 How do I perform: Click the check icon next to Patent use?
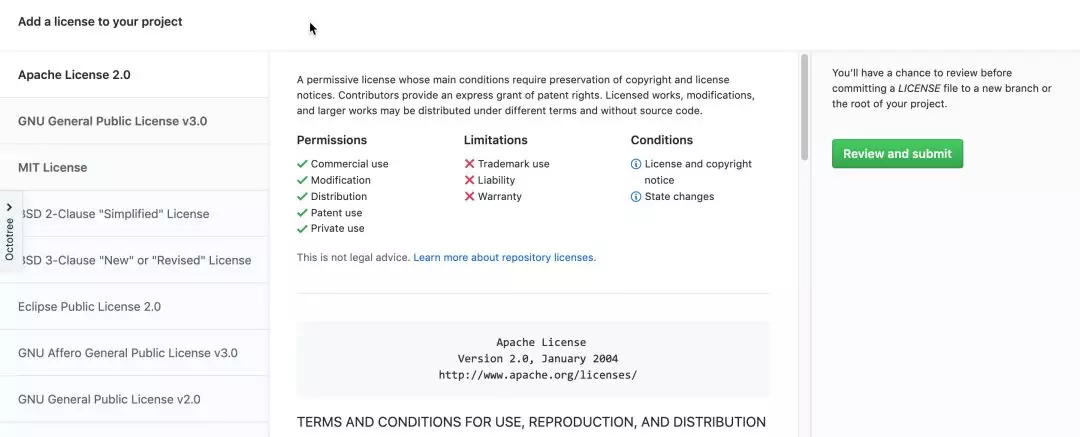[x=302, y=213]
